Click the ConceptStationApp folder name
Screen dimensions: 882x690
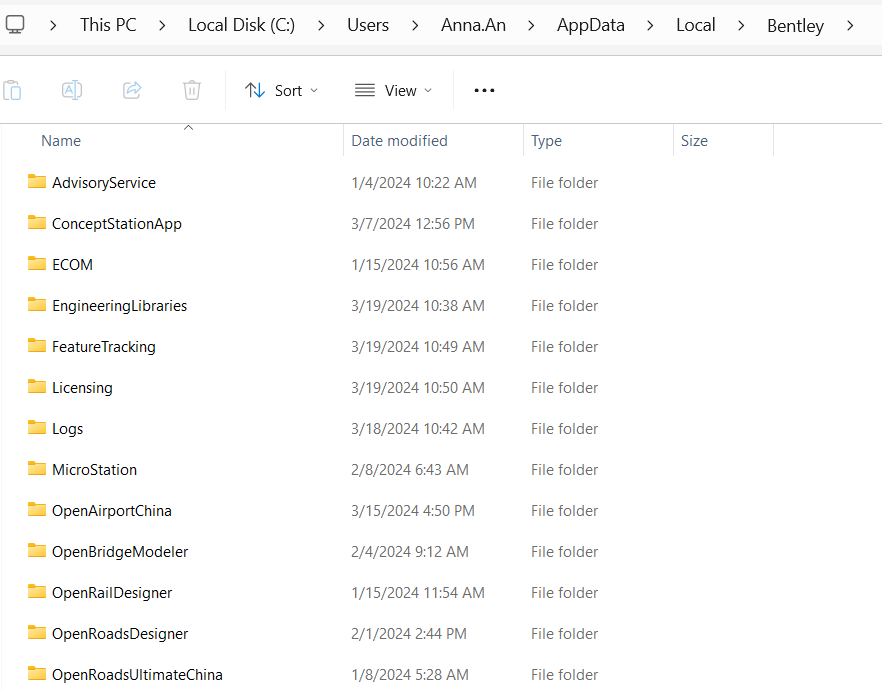pos(116,224)
